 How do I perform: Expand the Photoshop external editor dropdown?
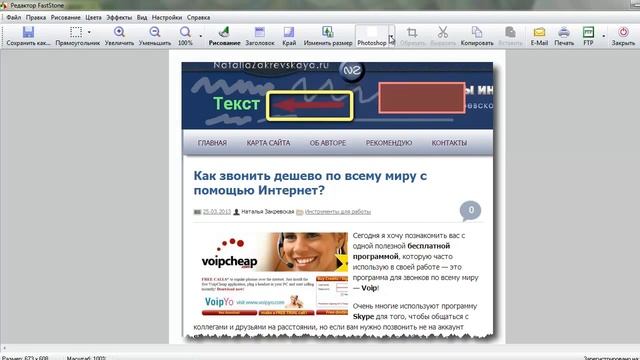click(x=391, y=36)
